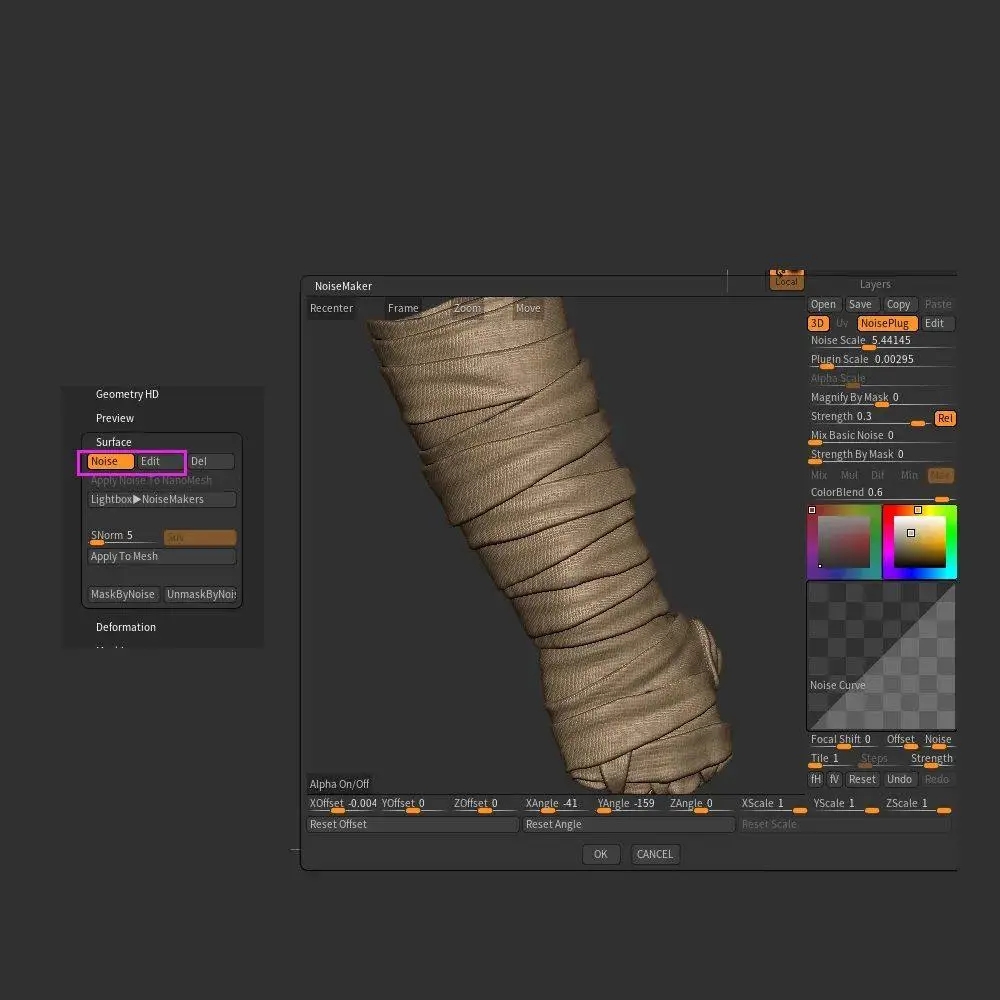The height and width of the screenshot is (1000, 1000).
Task: Click the rainbow color picker square
Action: 919,541
